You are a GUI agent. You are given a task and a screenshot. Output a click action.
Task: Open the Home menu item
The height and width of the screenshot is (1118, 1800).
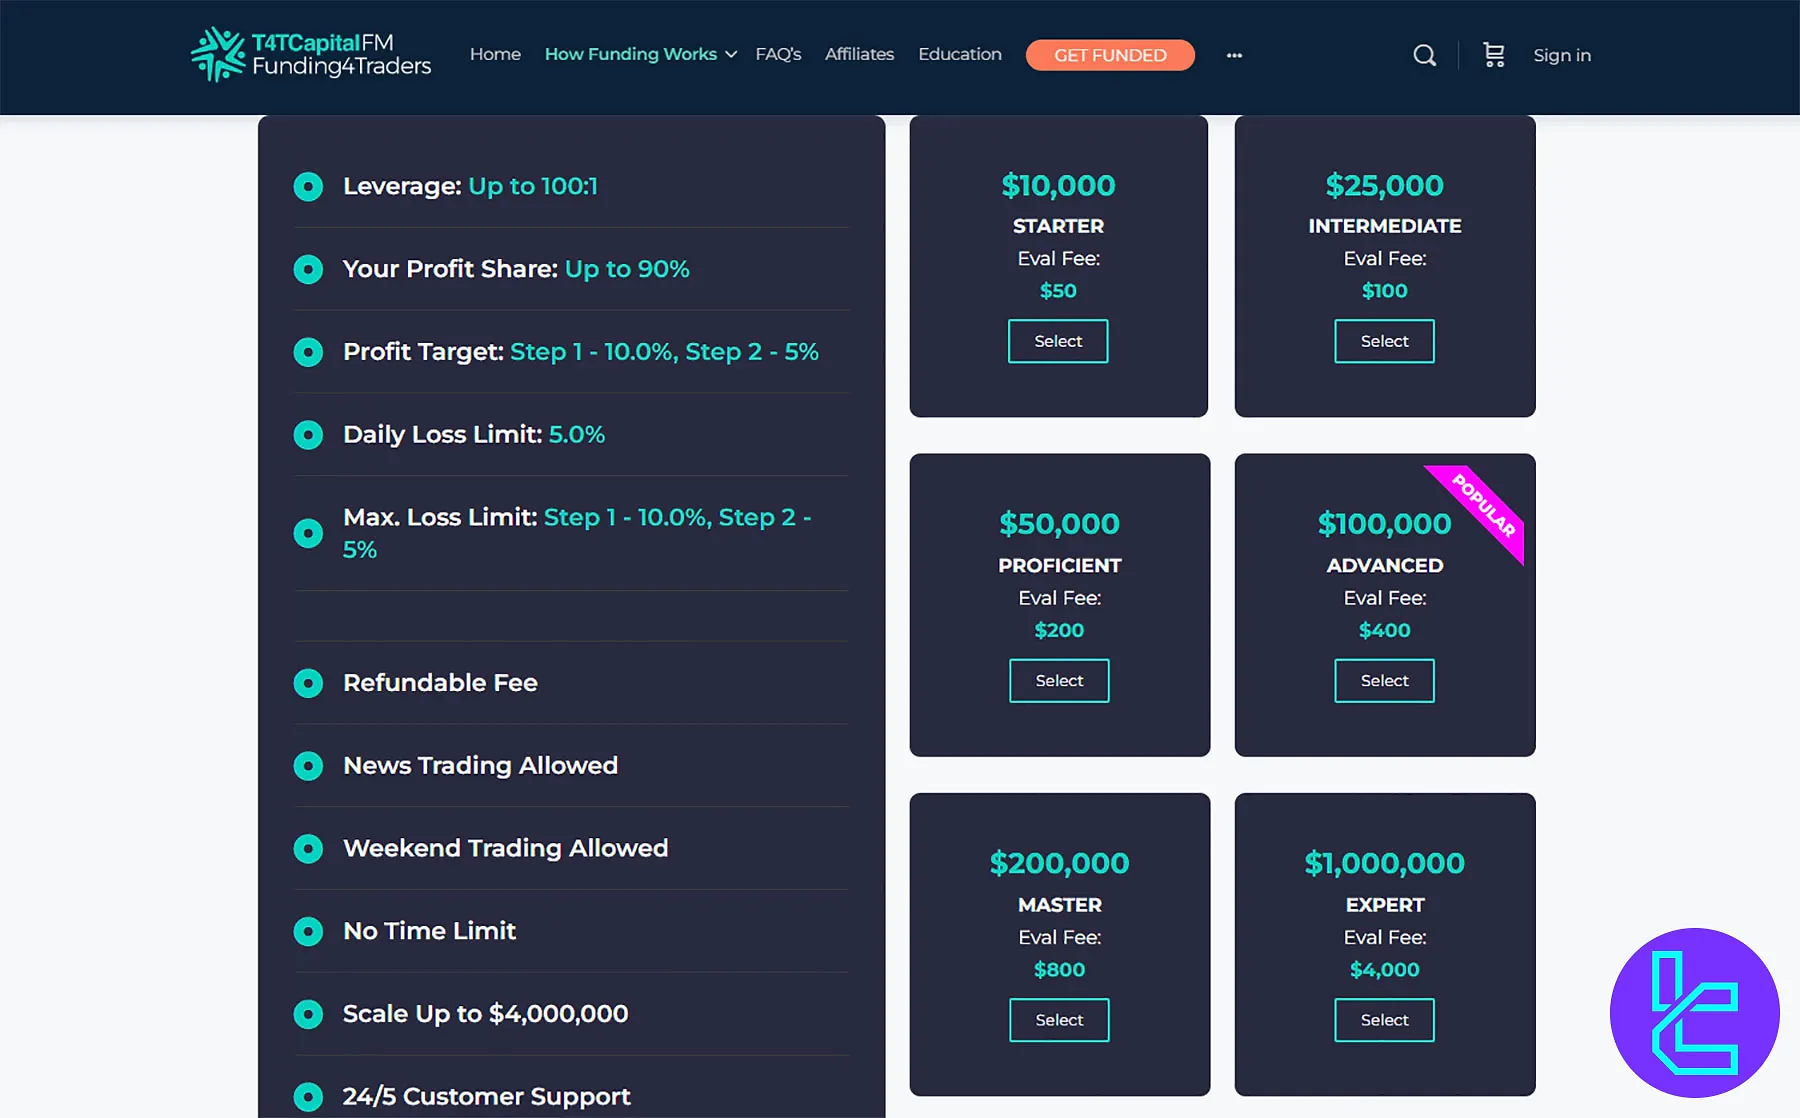click(495, 54)
